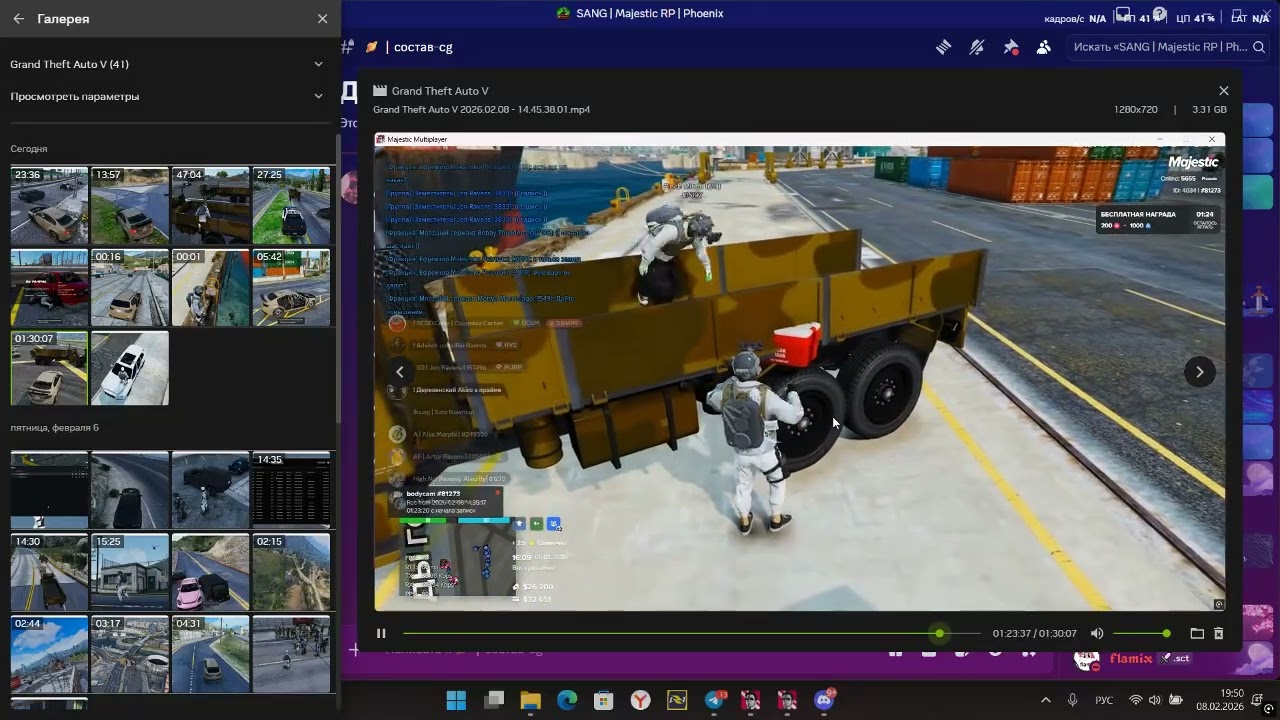The image size is (1280, 720).
Task: Open Yandex Browser from taskbar
Action: (640, 700)
